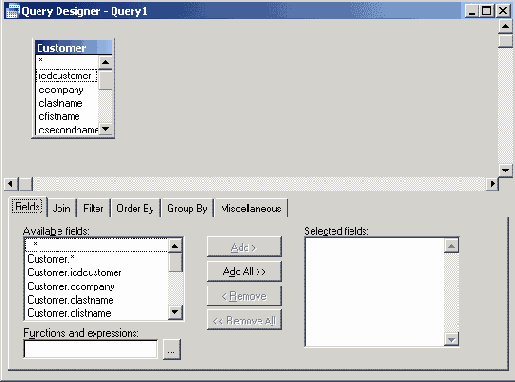Click Selected fields scroll up arrow

tap(451, 246)
